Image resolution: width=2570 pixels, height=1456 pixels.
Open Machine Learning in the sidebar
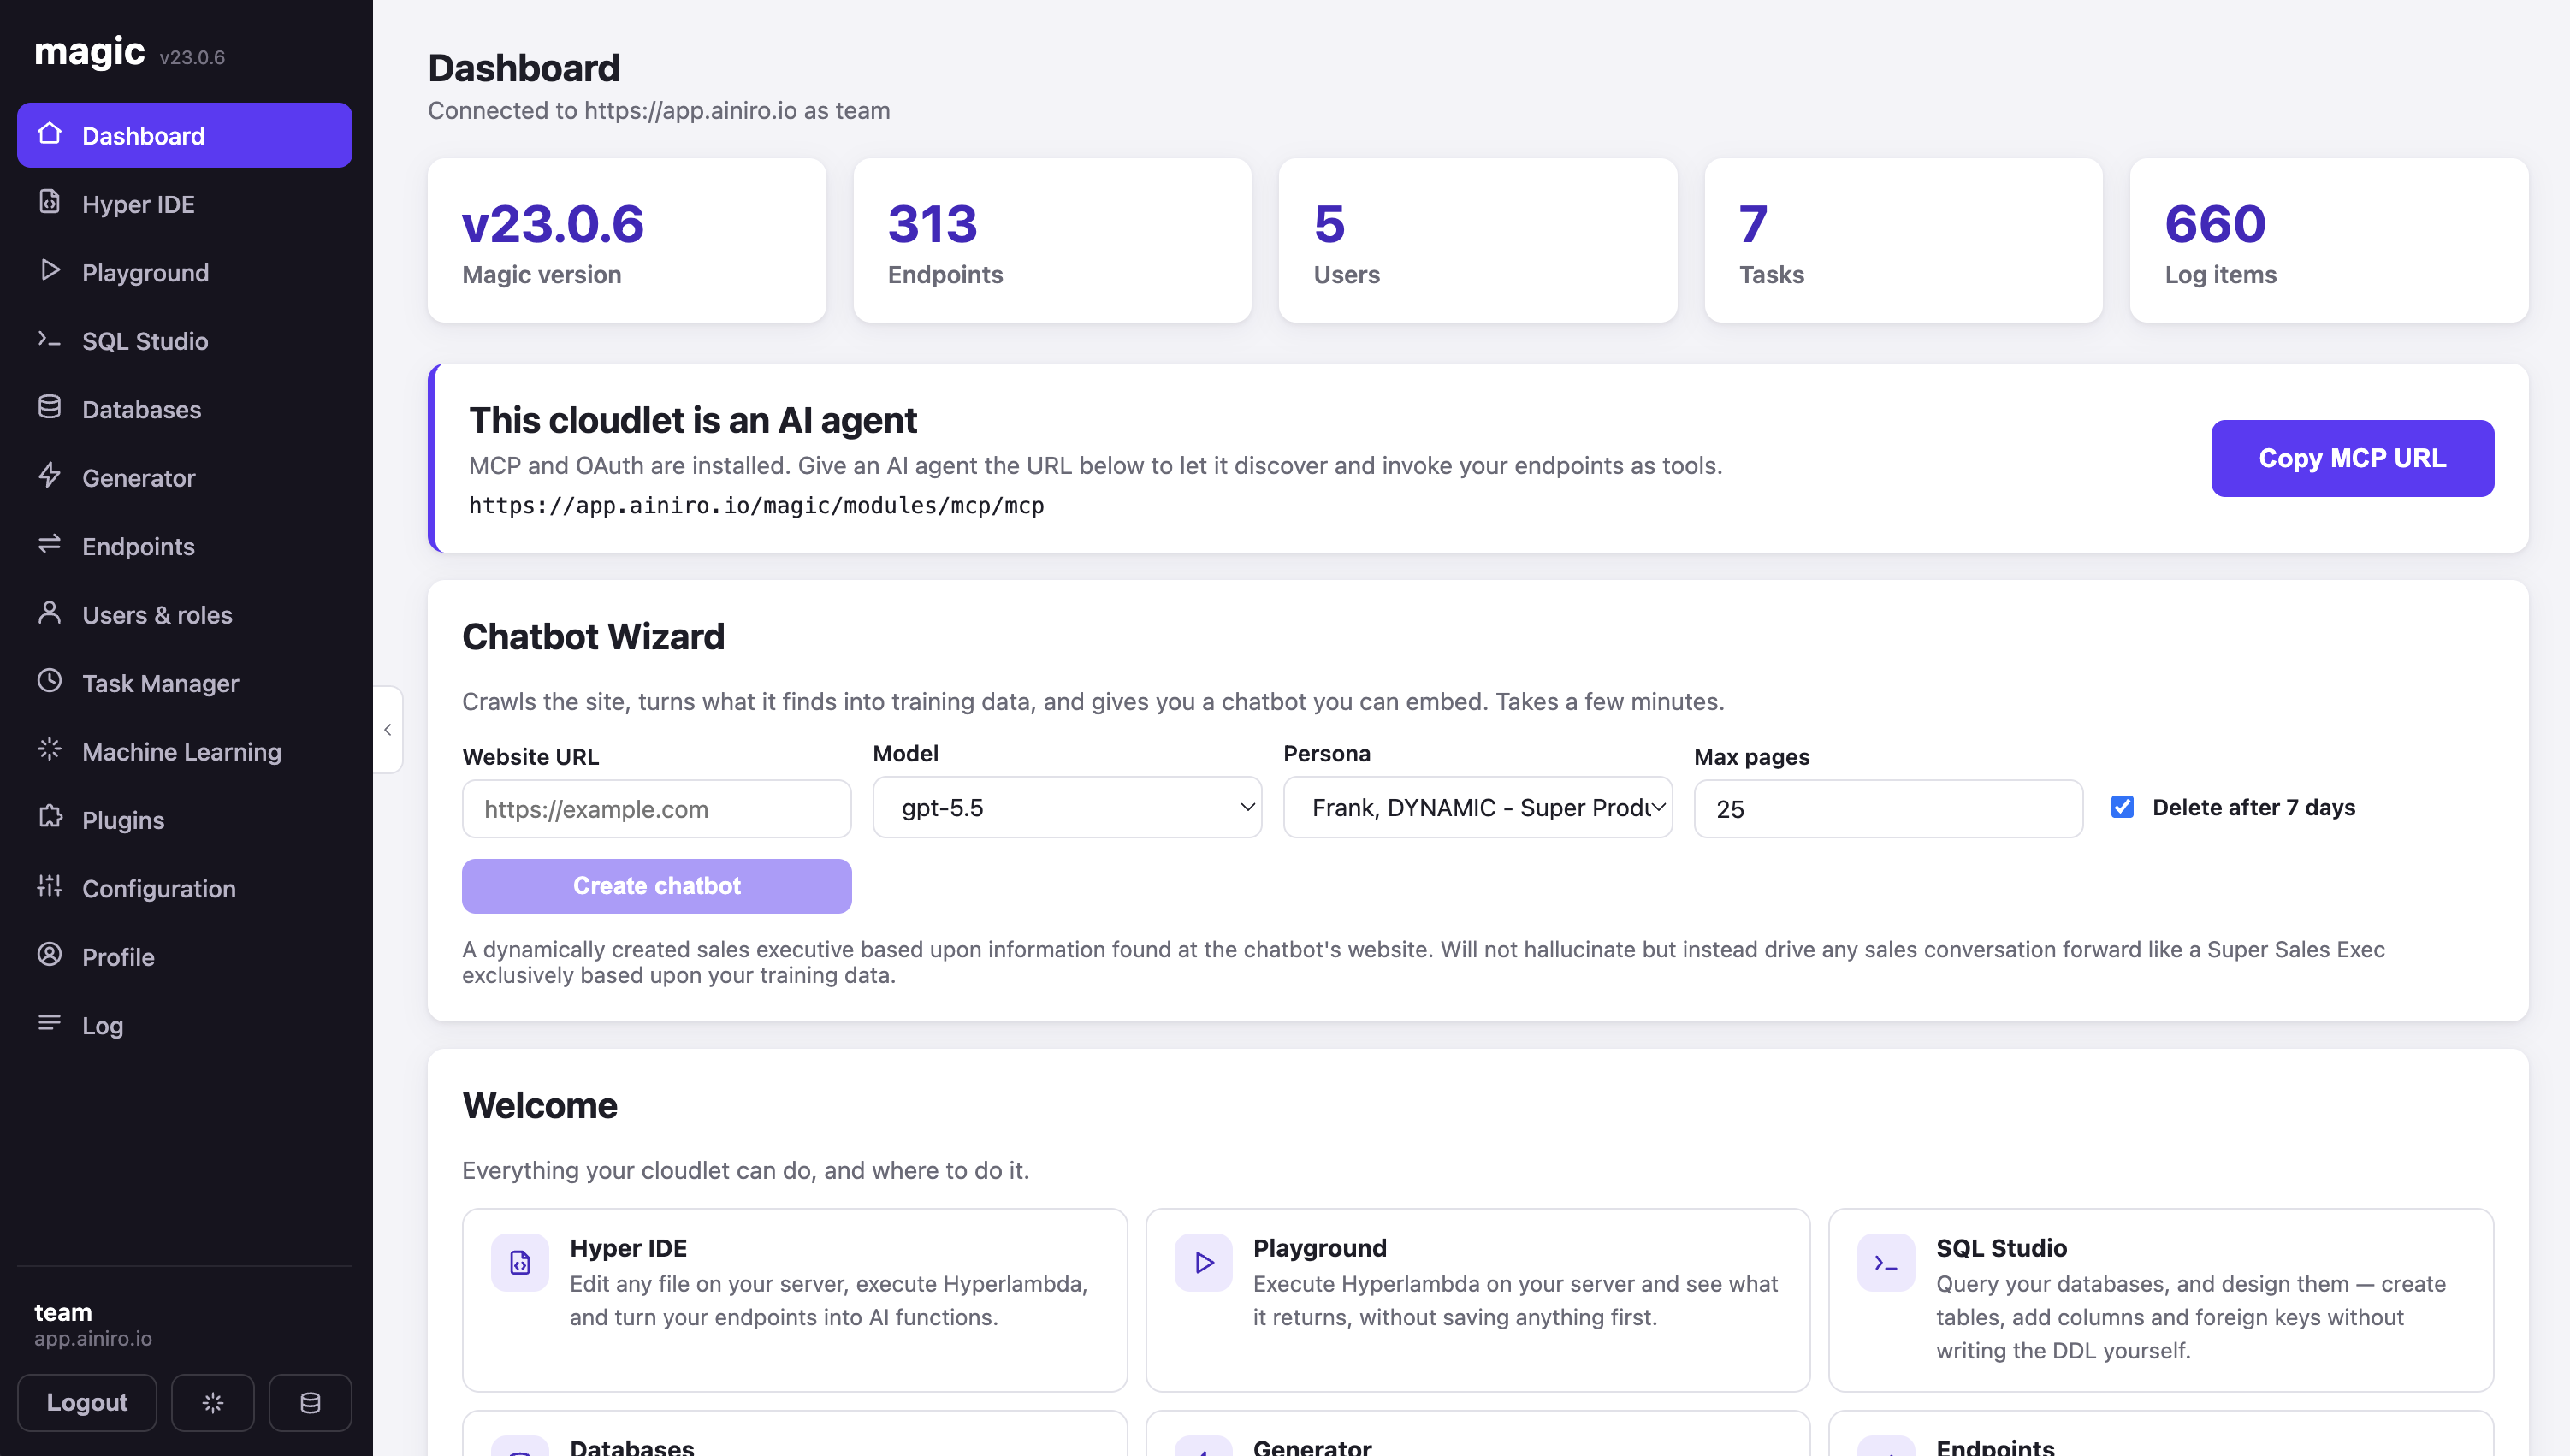click(x=185, y=752)
